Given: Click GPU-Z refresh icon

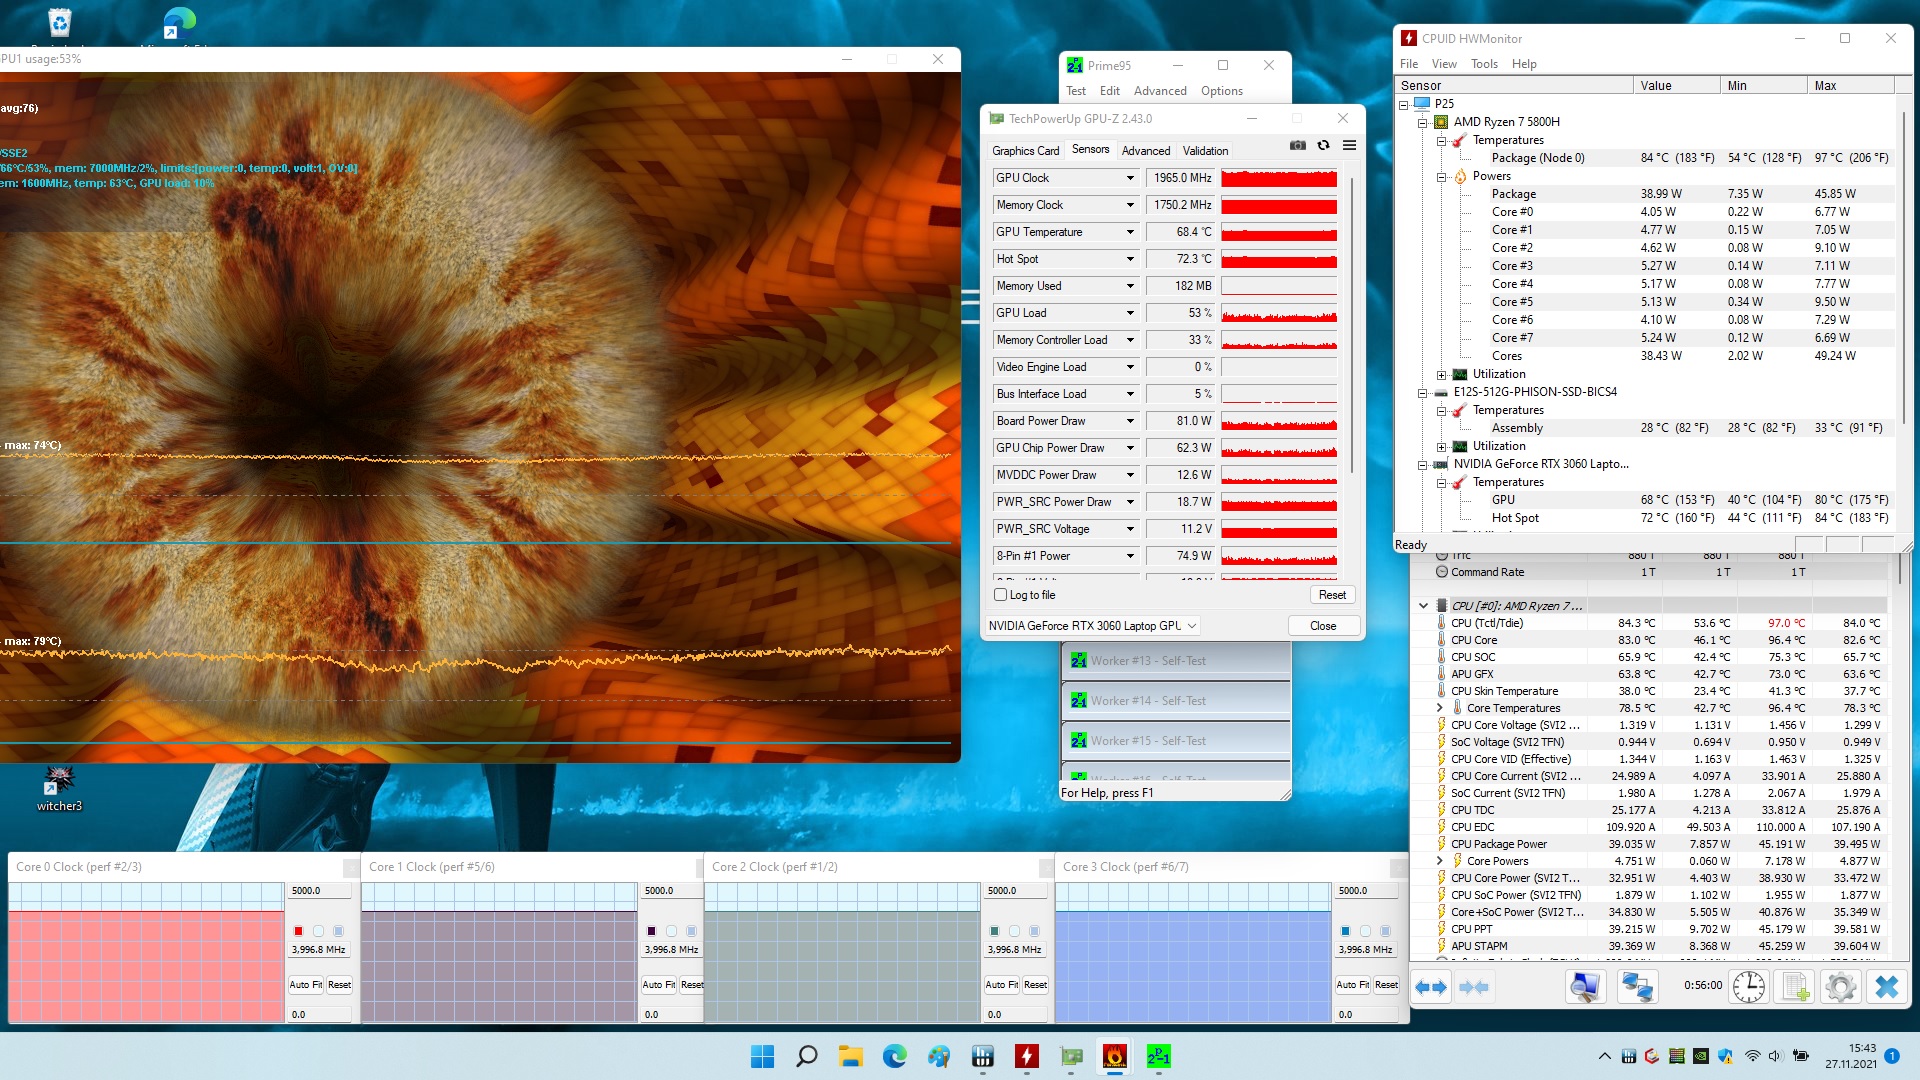Looking at the screenshot, I should click(1323, 146).
